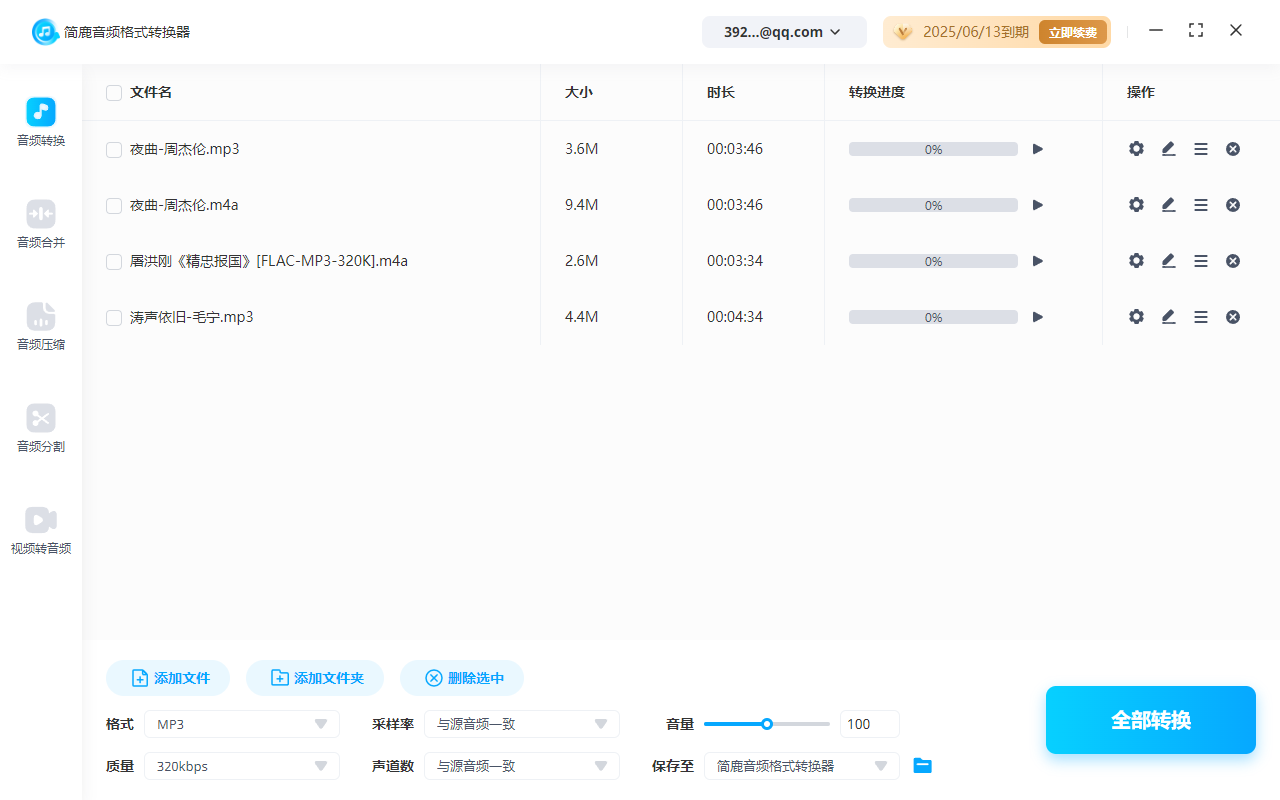The width and height of the screenshot is (1280, 800).
Task: Edit the 夜曲-周杰伦.m4a file entry
Action: tap(1168, 205)
